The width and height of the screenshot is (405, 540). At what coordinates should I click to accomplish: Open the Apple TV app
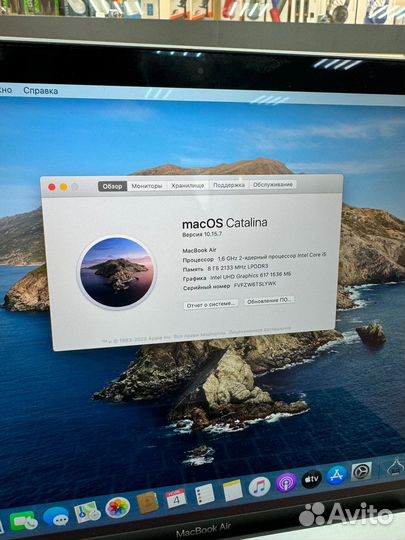coord(311,479)
